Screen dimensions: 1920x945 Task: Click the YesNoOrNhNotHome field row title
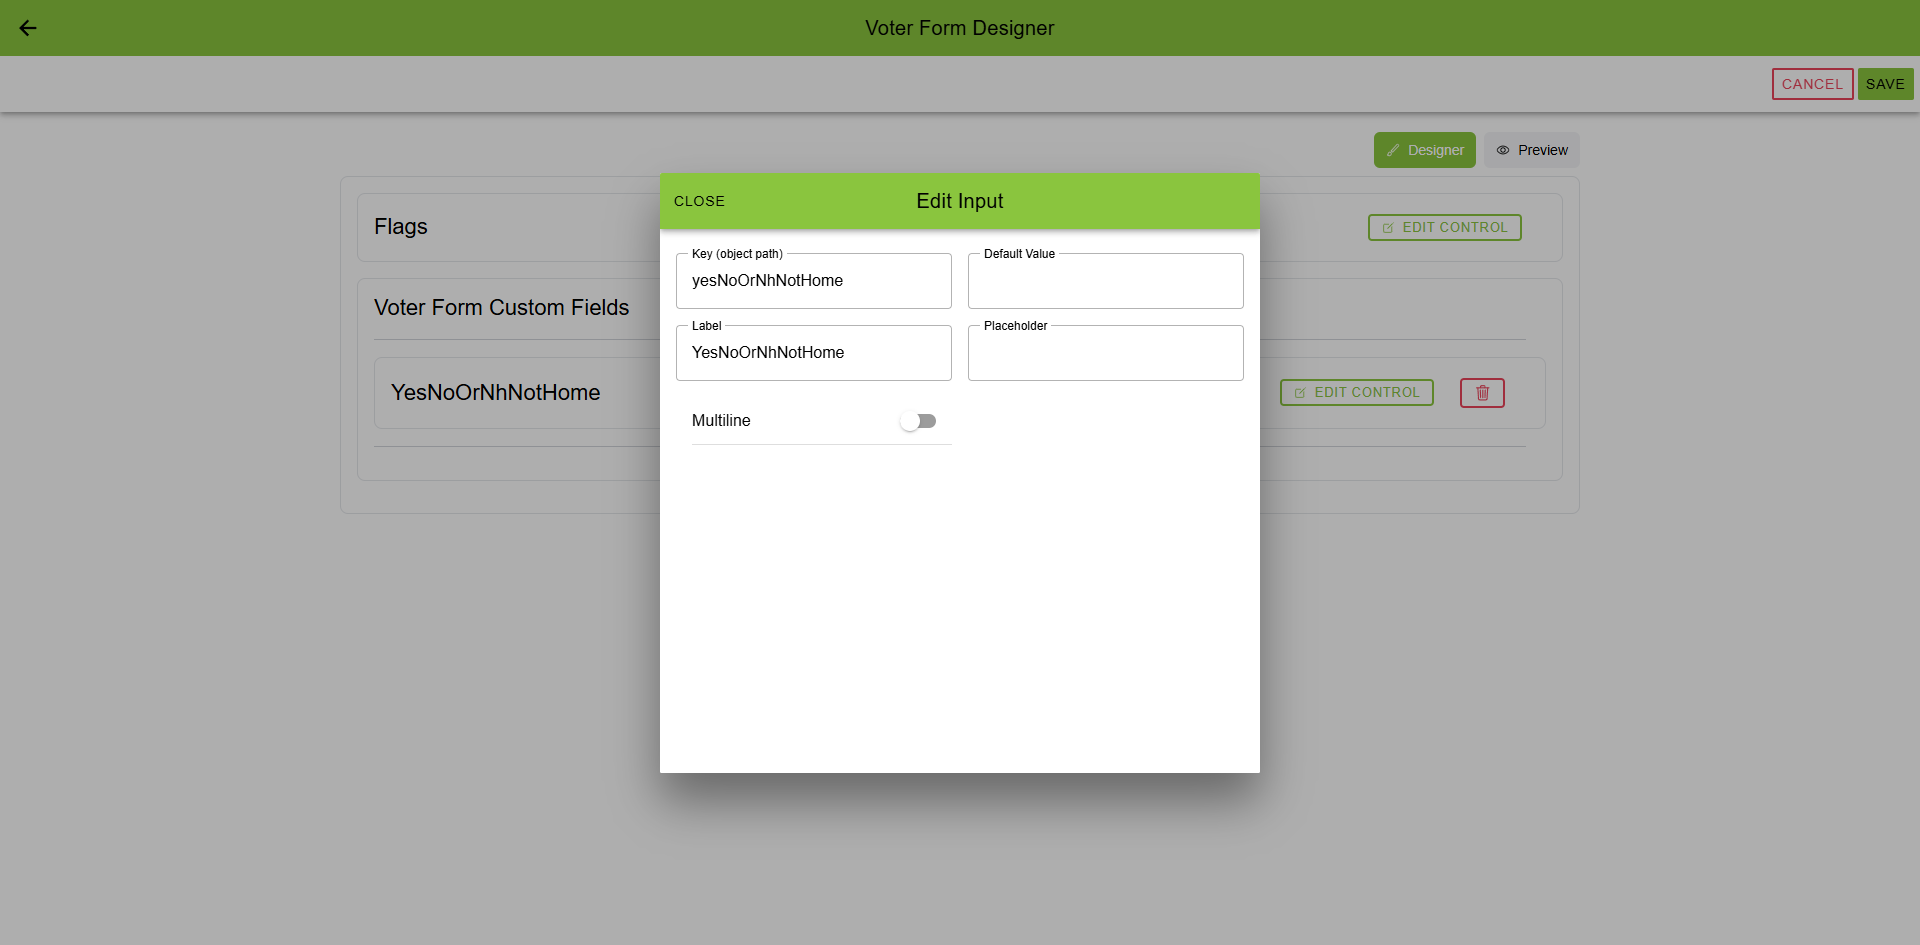(x=495, y=393)
